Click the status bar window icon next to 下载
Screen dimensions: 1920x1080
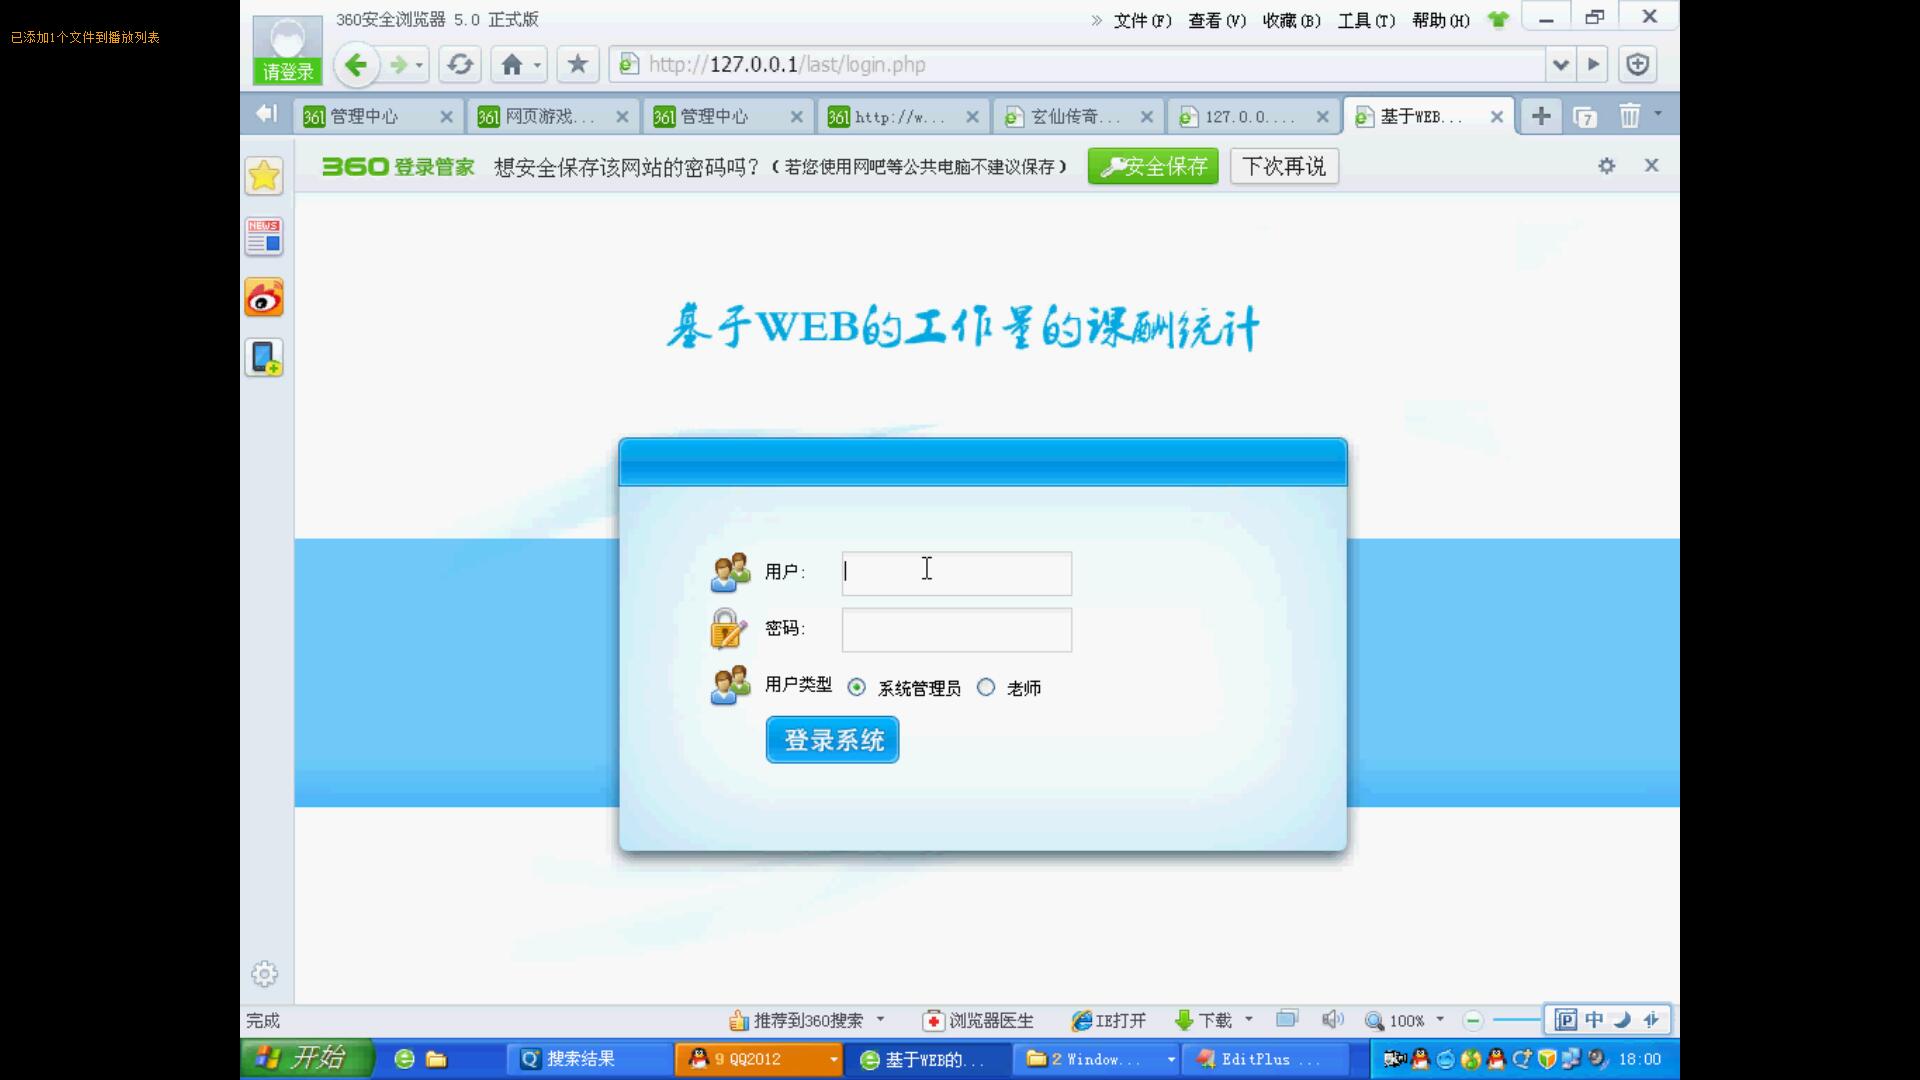(x=1287, y=1019)
